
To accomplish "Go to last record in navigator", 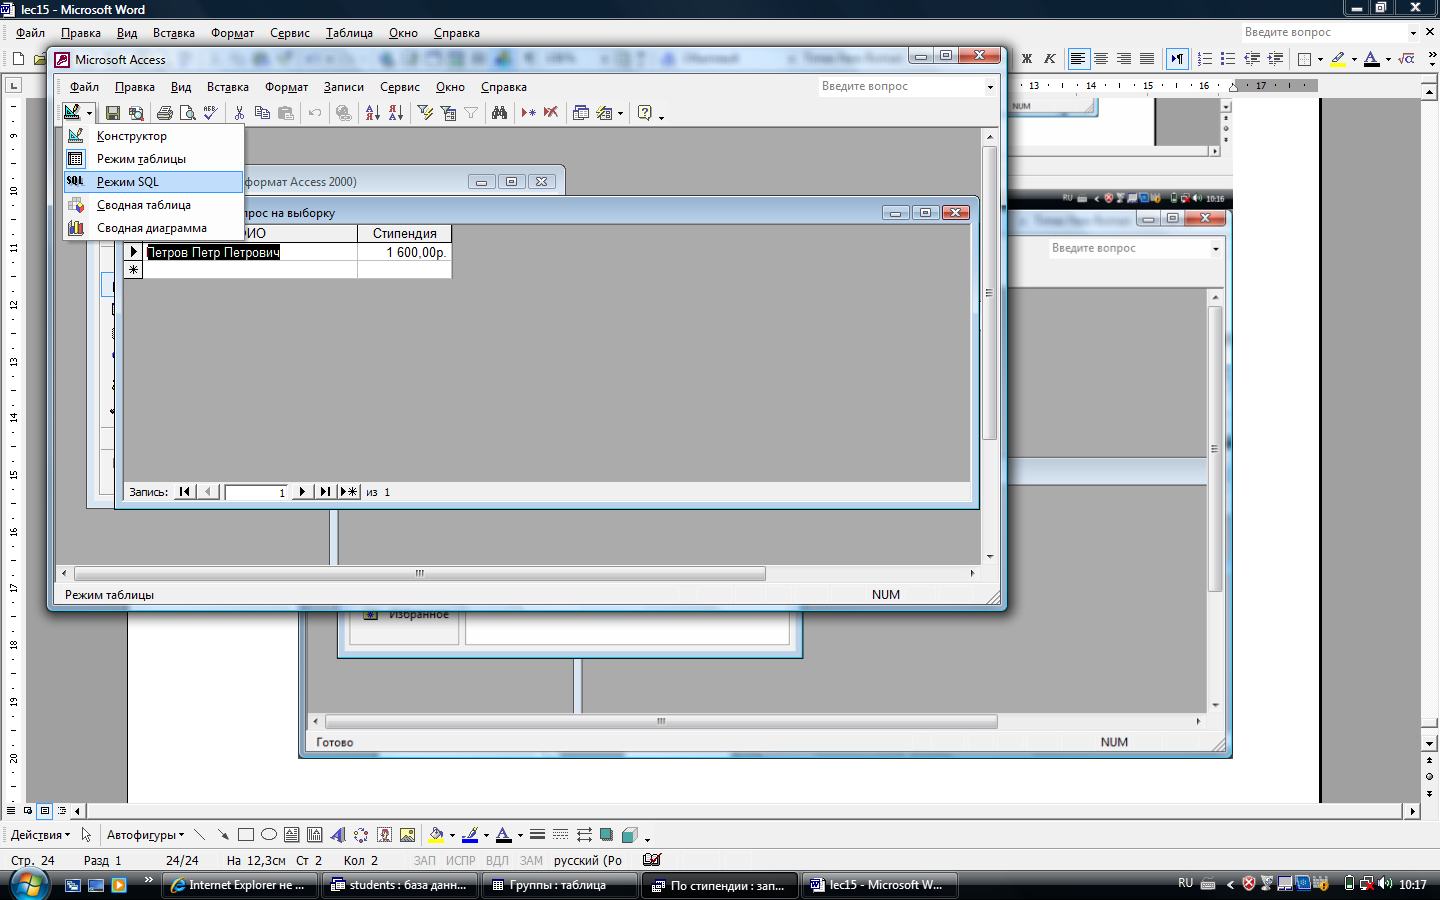I will tap(324, 492).
